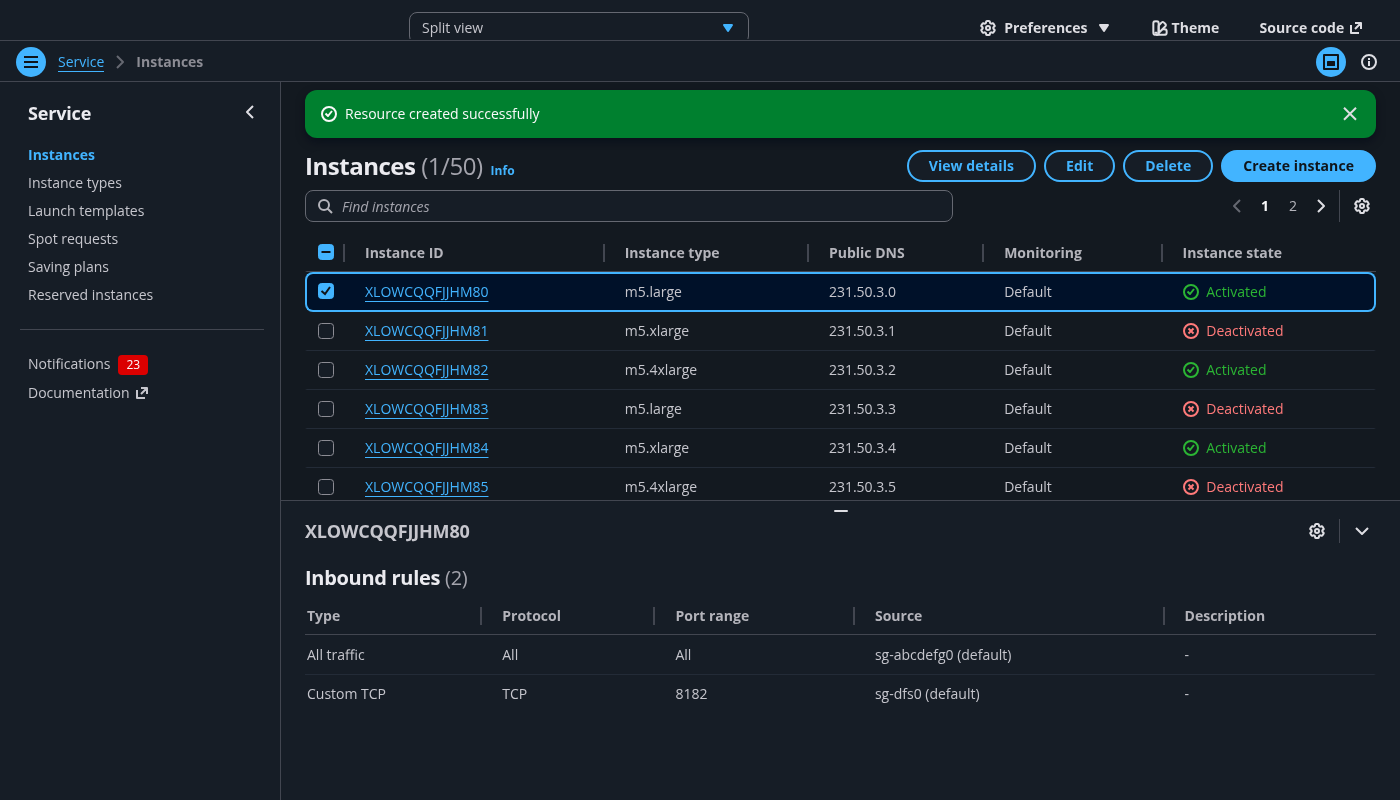Open the Split view dropdown
The image size is (1400, 800).
578,28
